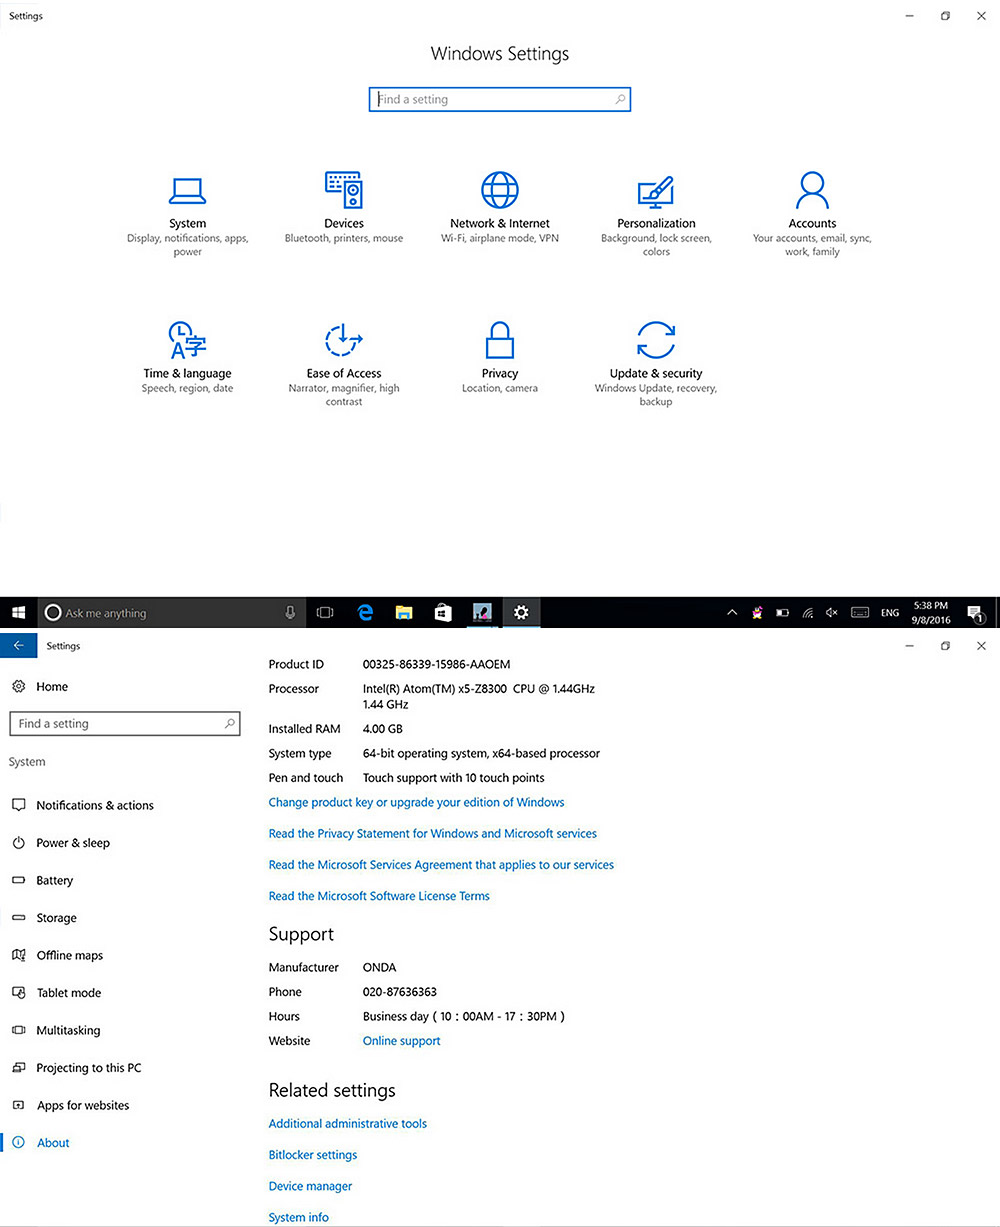Select Notifications & actions in sidebar
The width and height of the screenshot is (1000, 1227).
tap(95, 805)
